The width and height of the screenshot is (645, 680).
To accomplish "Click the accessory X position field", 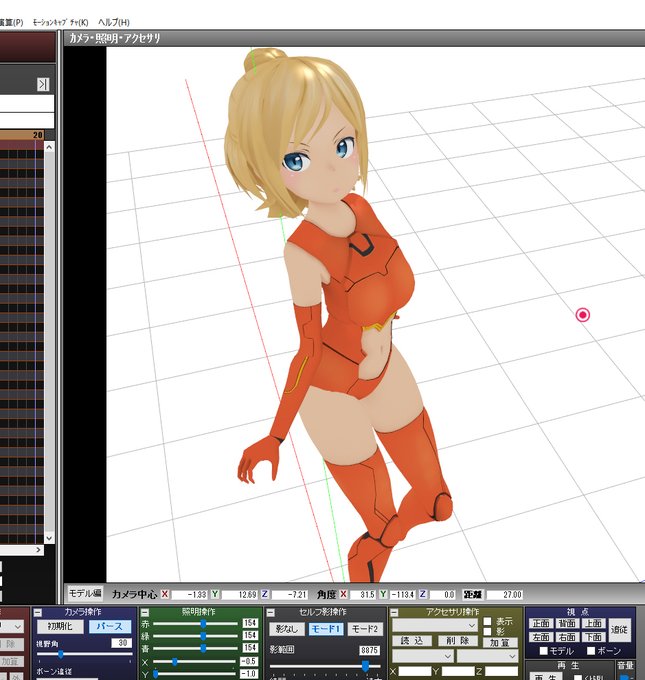I will pos(414,672).
